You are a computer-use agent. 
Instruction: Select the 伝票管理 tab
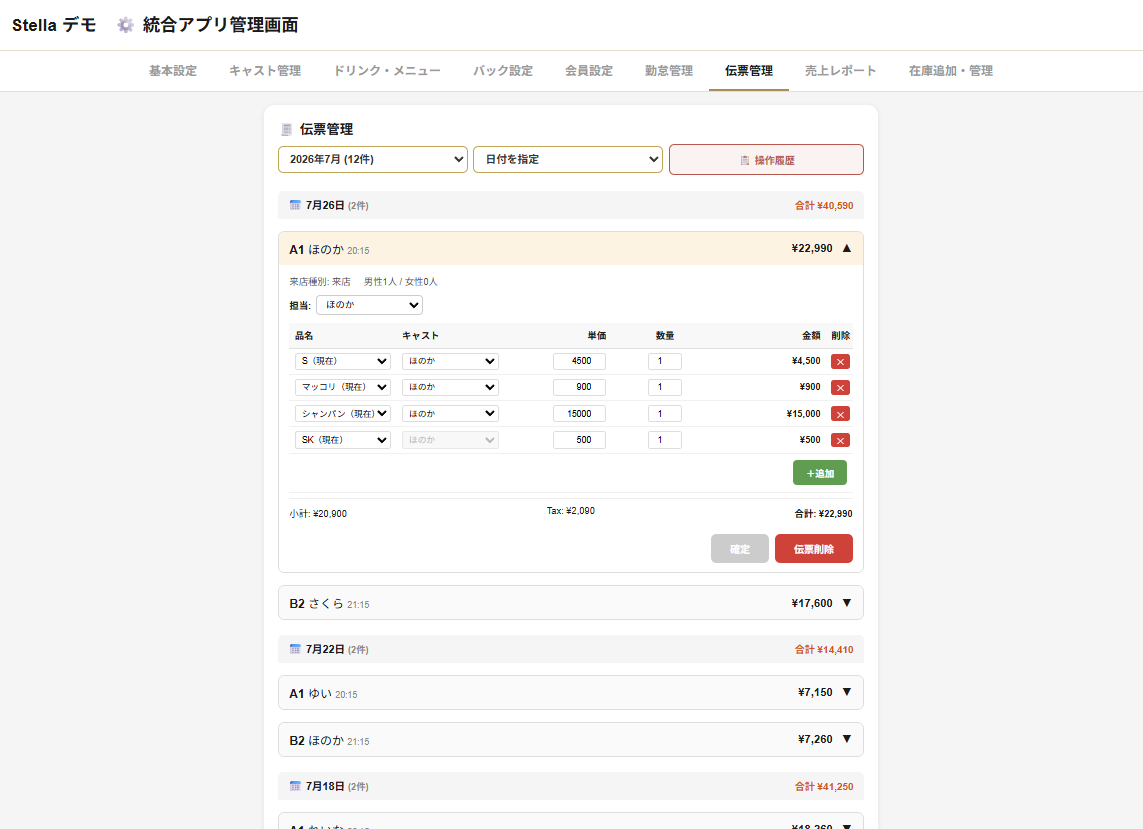(x=749, y=71)
